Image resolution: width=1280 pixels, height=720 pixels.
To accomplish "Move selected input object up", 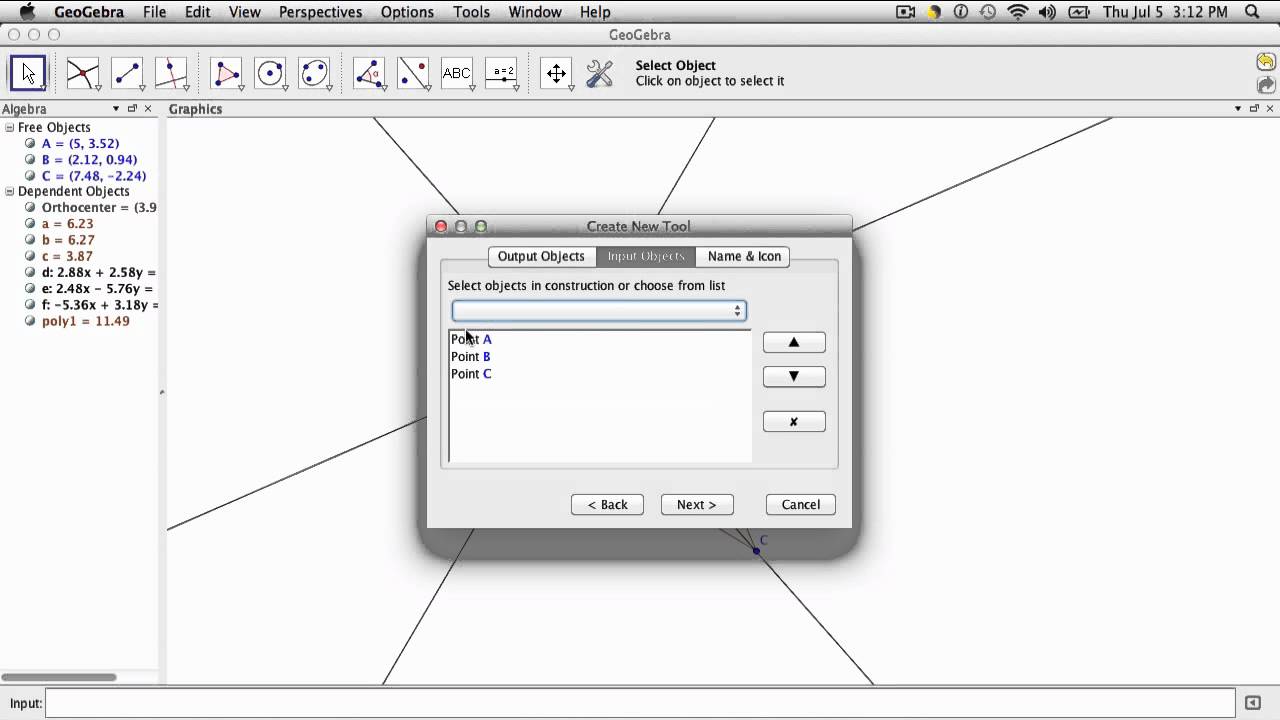I will (794, 342).
